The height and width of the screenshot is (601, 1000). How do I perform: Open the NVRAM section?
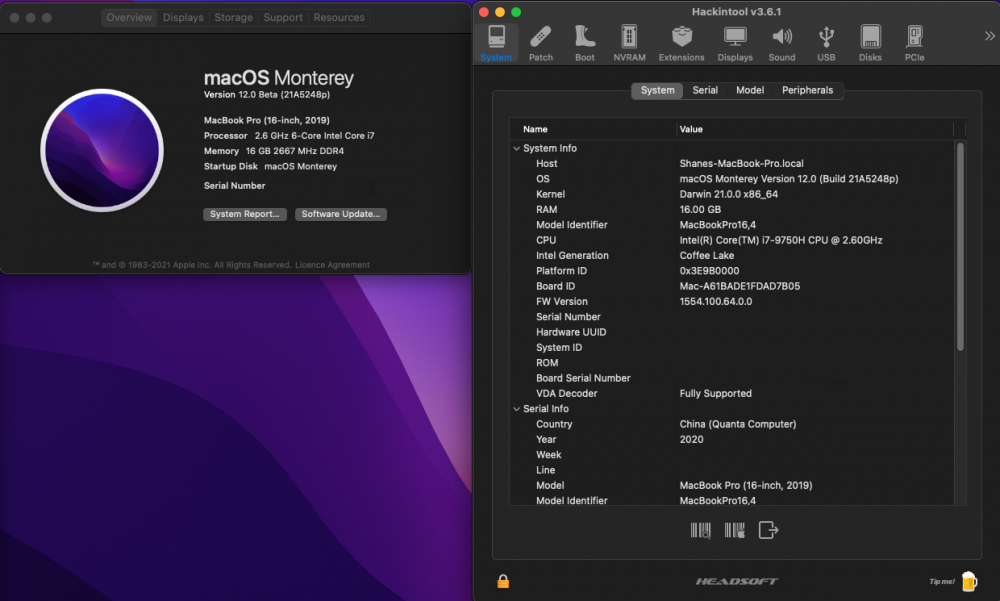point(629,43)
